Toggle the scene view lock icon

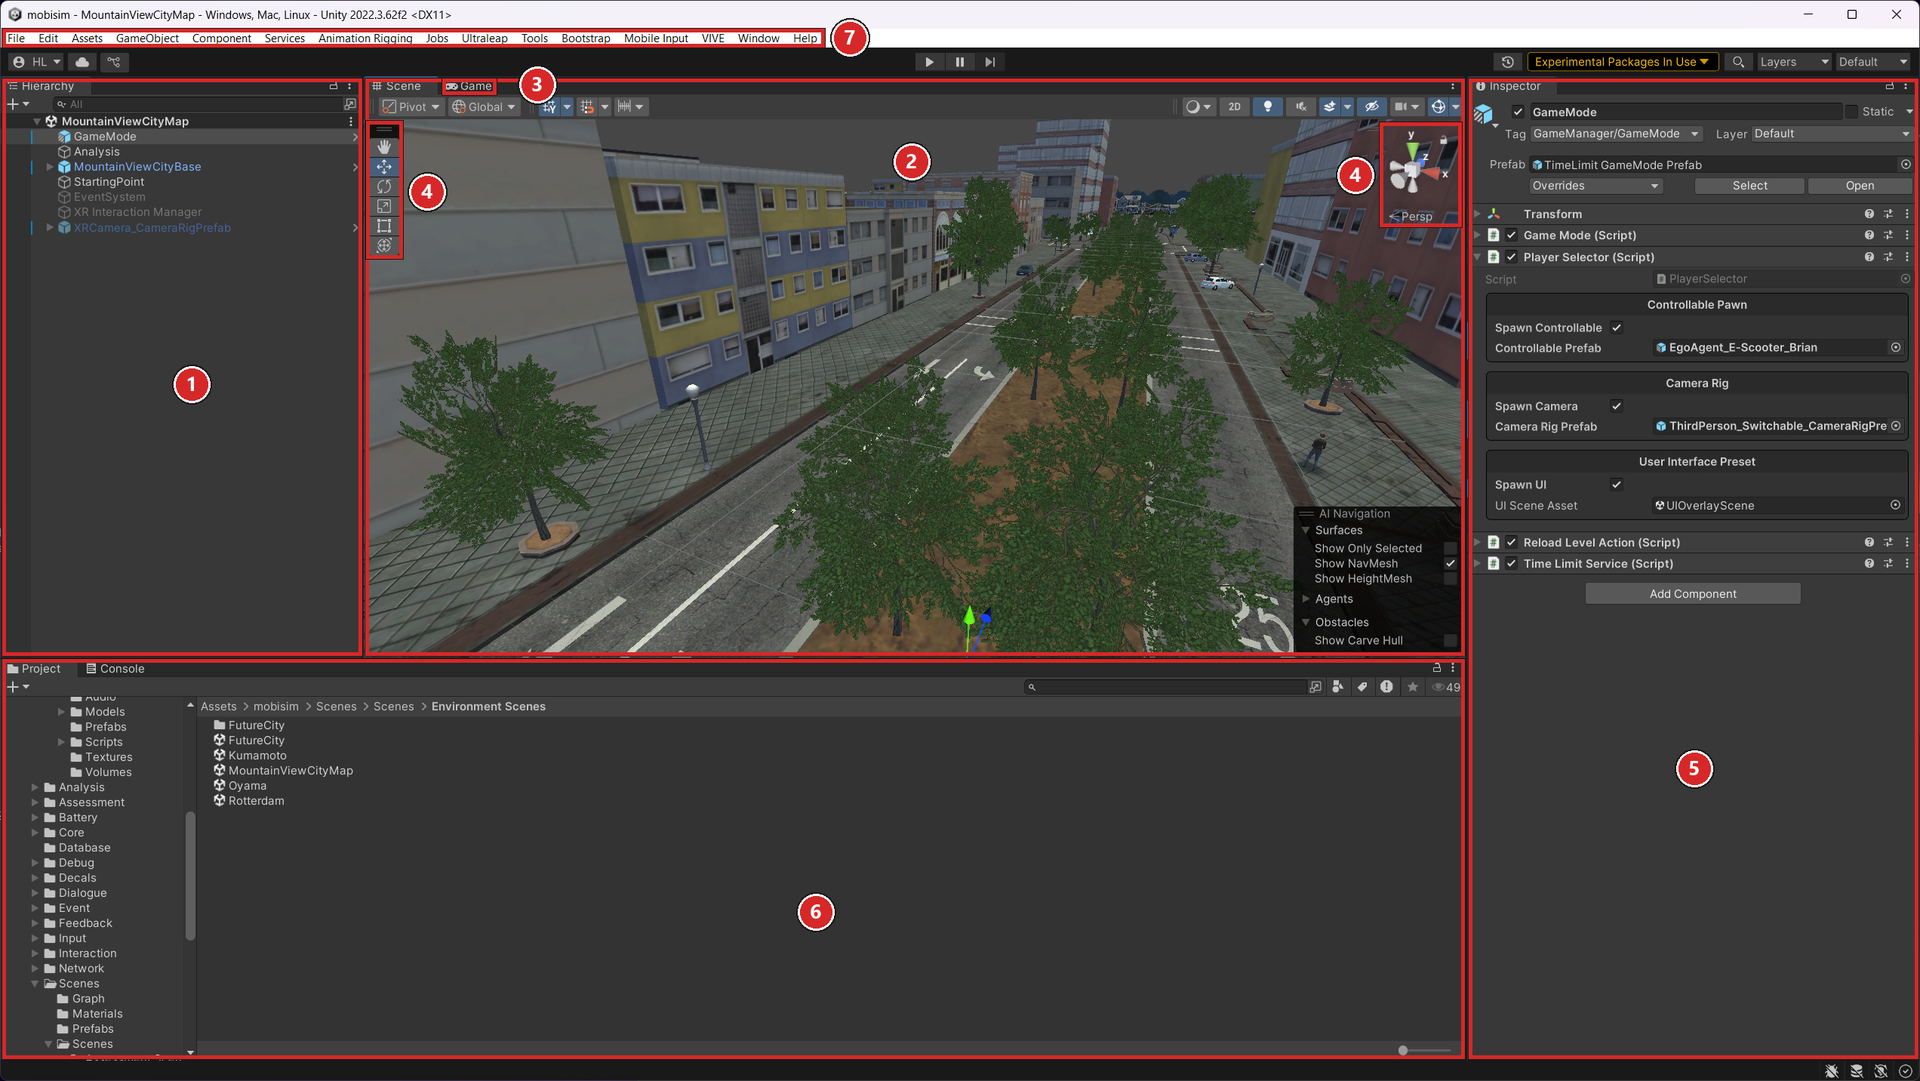[1443, 140]
